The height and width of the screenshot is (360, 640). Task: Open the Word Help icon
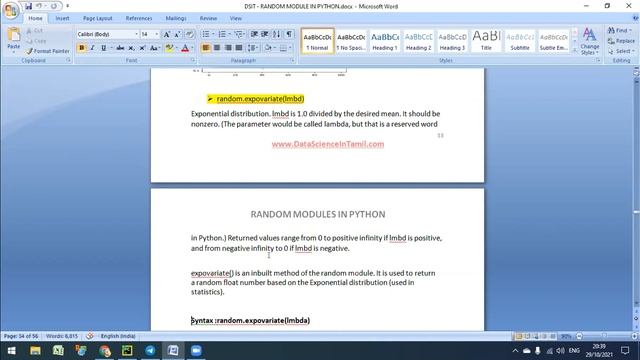(635, 18)
